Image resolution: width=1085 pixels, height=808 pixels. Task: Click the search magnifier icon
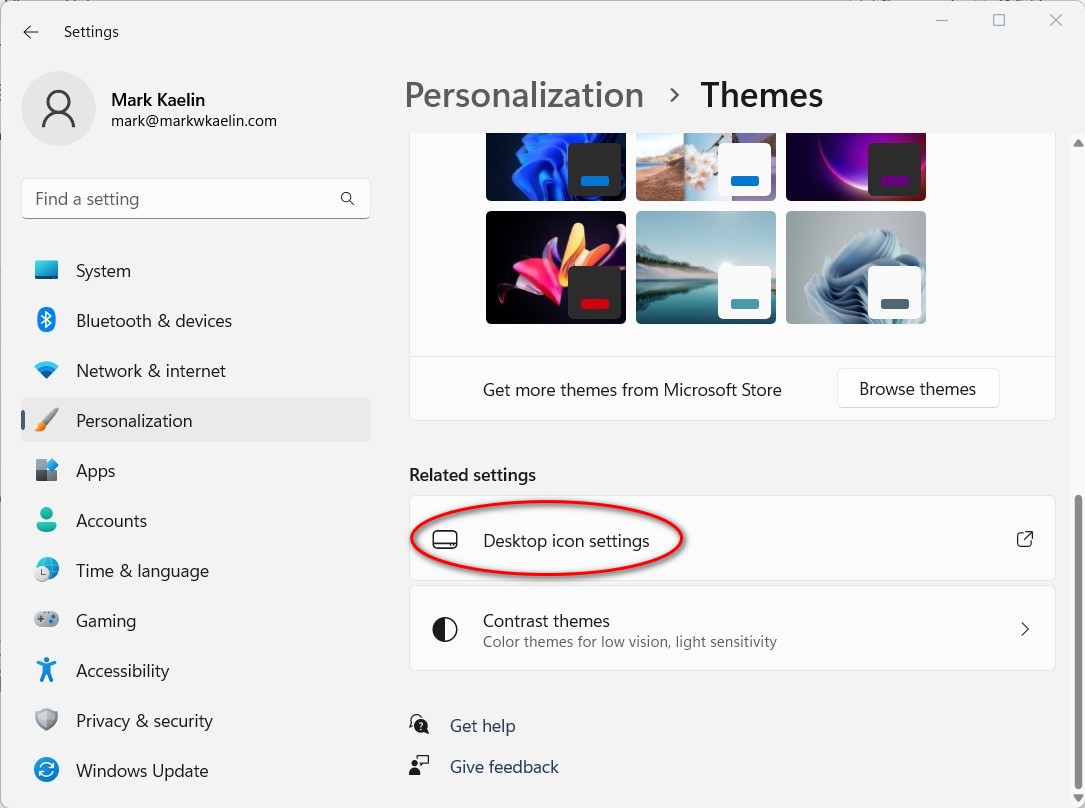pos(347,198)
